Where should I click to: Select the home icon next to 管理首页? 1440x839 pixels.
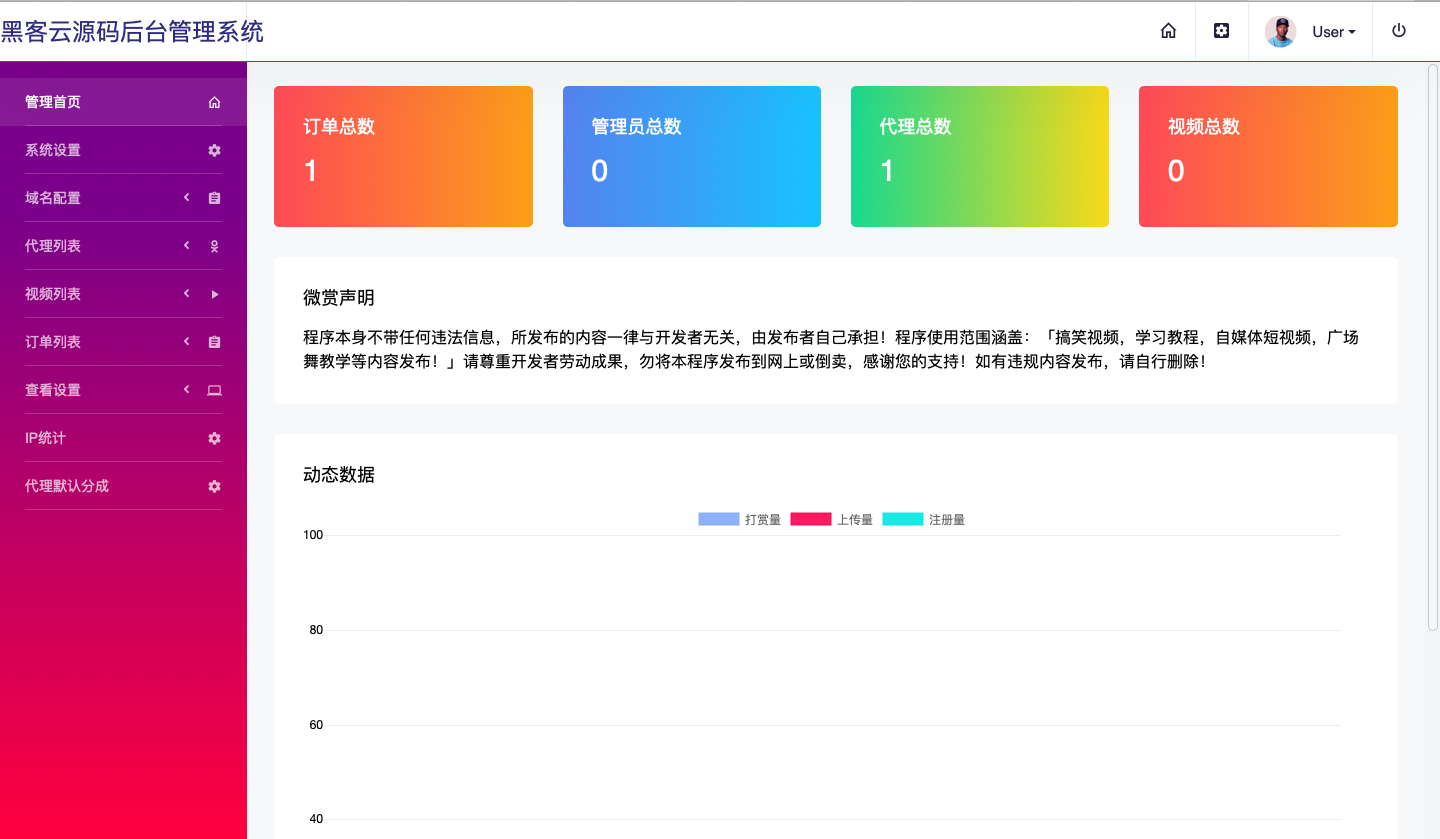point(214,101)
